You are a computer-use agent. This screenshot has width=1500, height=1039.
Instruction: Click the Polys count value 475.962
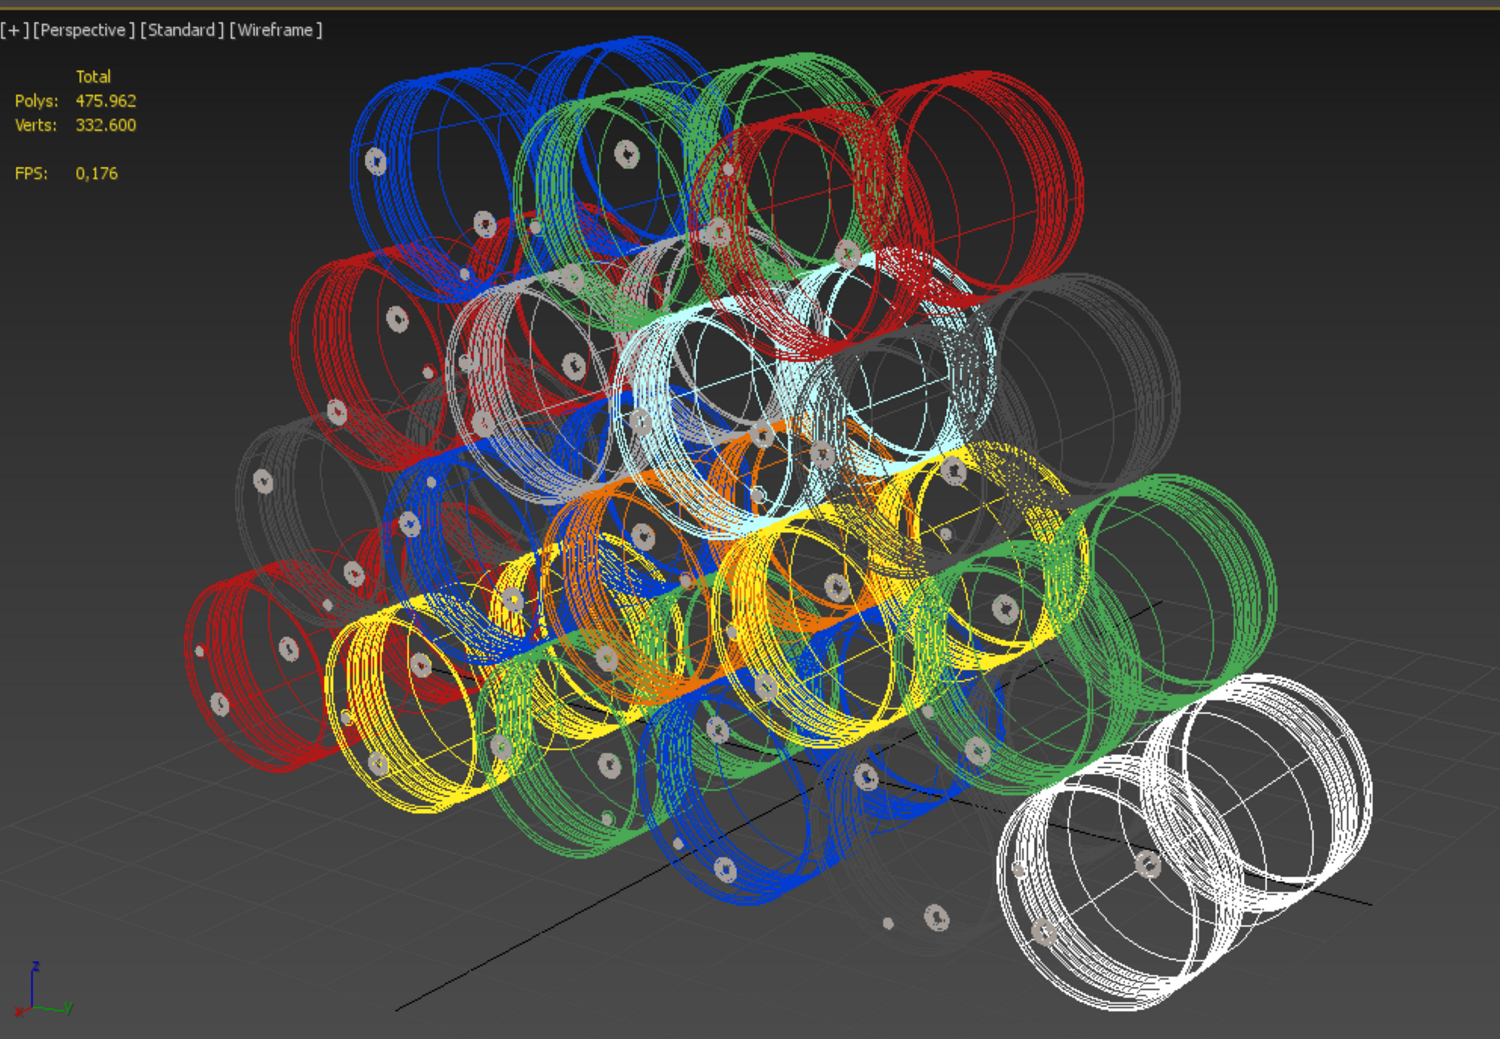click(106, 101)
